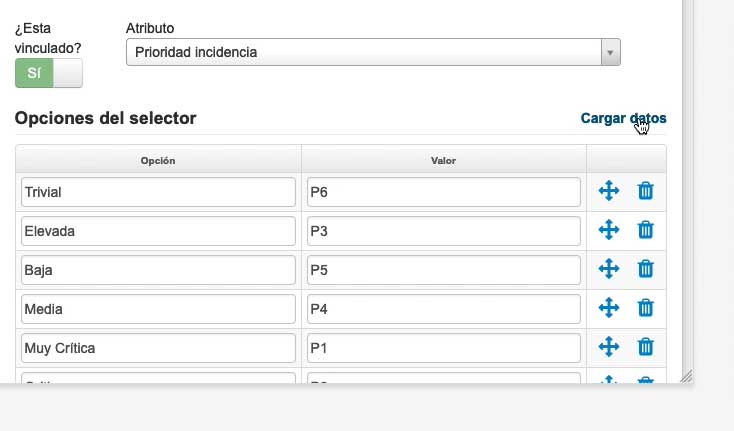This screenshot has height=431, width=734.
Task: Click the P1 value input field
Action: coord(444,348)
